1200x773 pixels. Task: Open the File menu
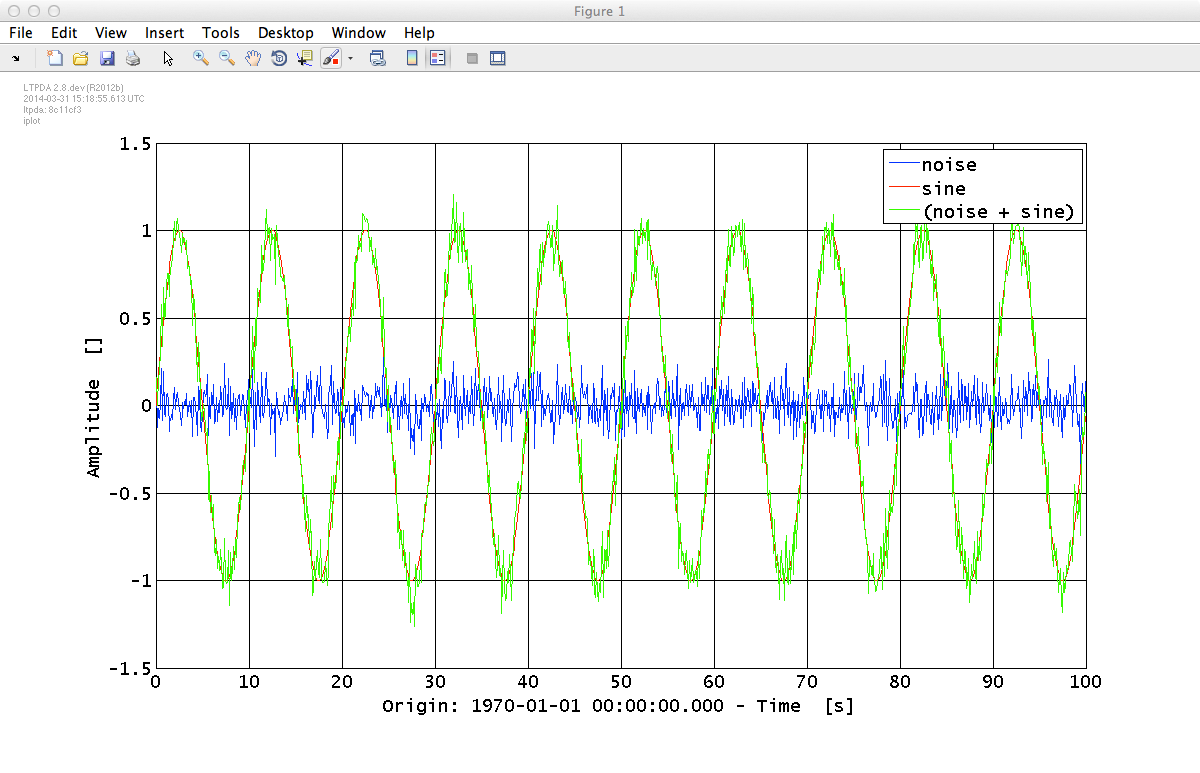(x=20, y=33)
